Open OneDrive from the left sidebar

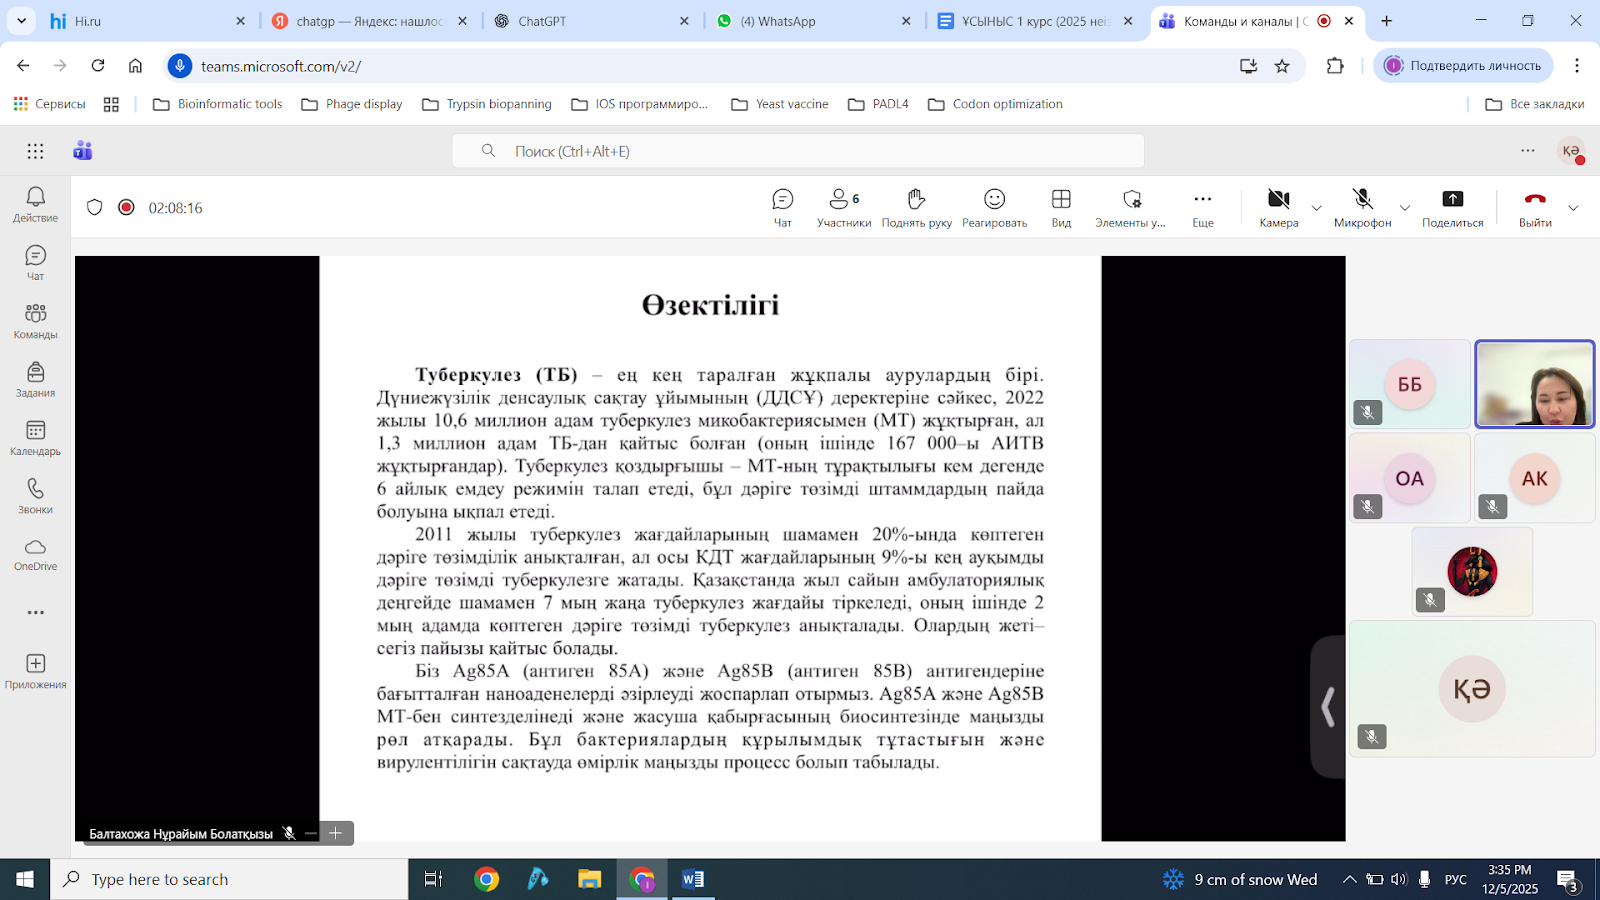(x=35, y=554)
